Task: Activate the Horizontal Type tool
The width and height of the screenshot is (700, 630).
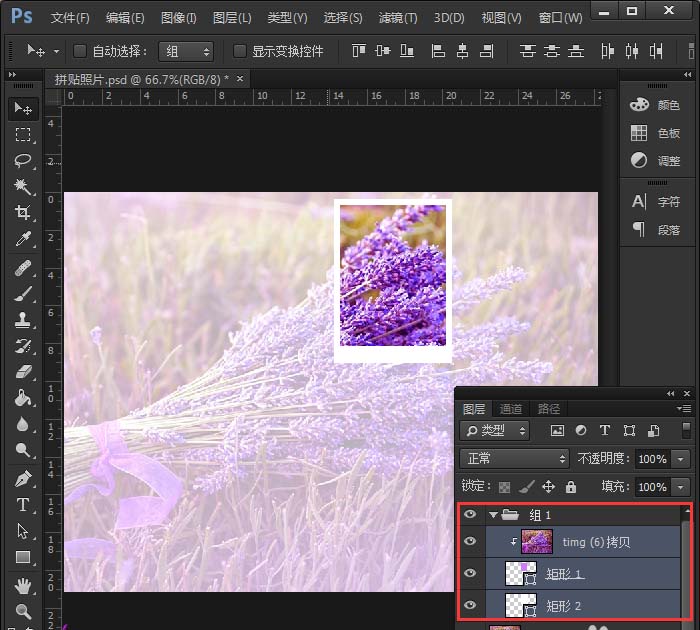Action: [23, 505]
